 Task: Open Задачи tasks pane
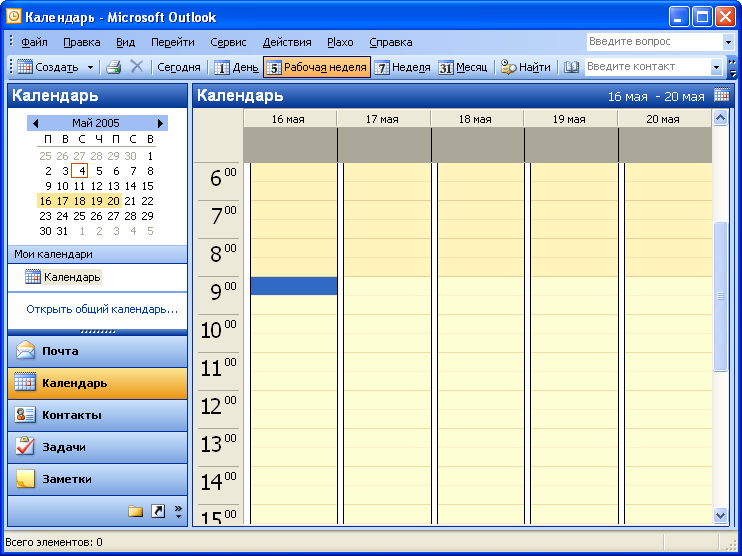coord(97,447)
